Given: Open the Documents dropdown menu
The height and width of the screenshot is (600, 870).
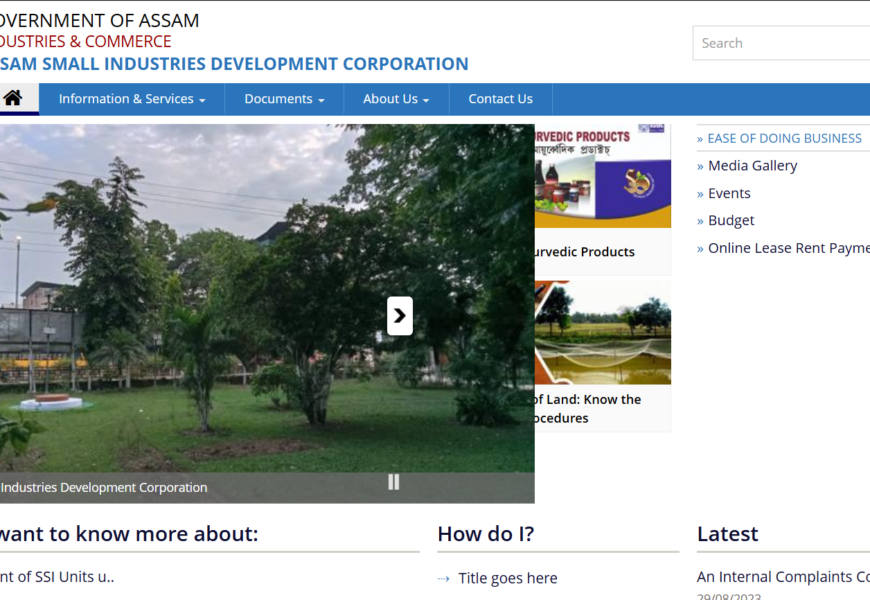Looking at the screenshot, I should [x=284, y=99].
